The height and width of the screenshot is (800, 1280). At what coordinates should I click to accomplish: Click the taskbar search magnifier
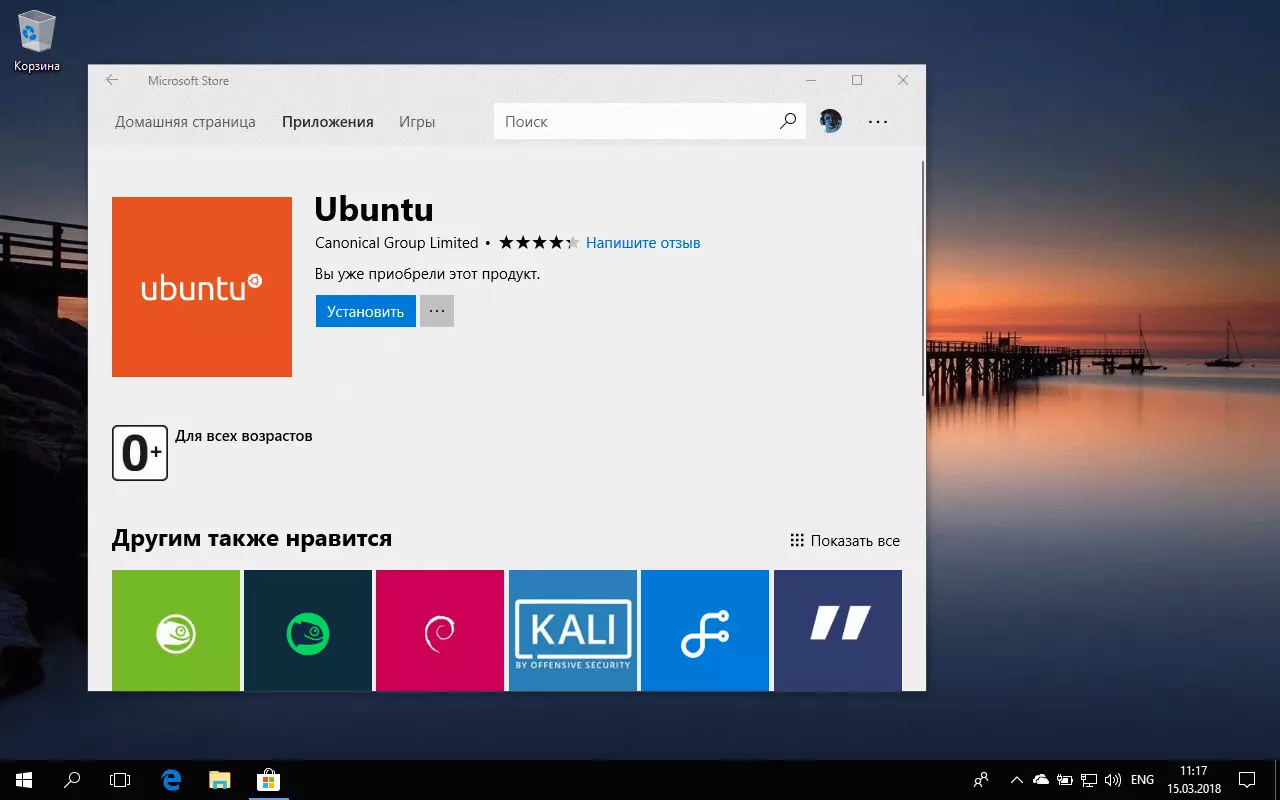[x=72, y=780]
